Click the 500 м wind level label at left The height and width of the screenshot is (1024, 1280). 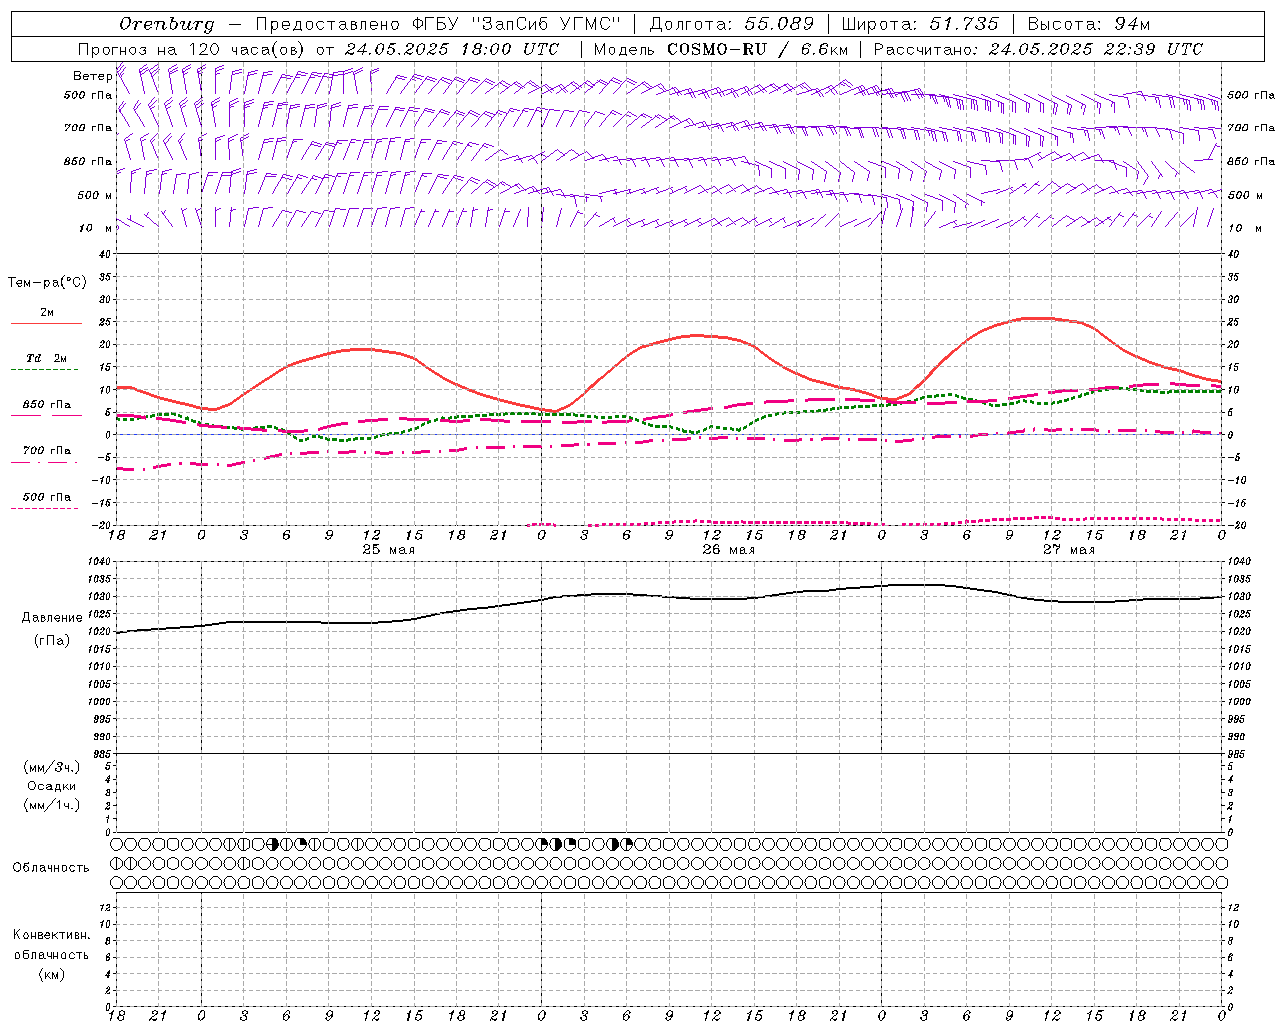coord(95,195)
